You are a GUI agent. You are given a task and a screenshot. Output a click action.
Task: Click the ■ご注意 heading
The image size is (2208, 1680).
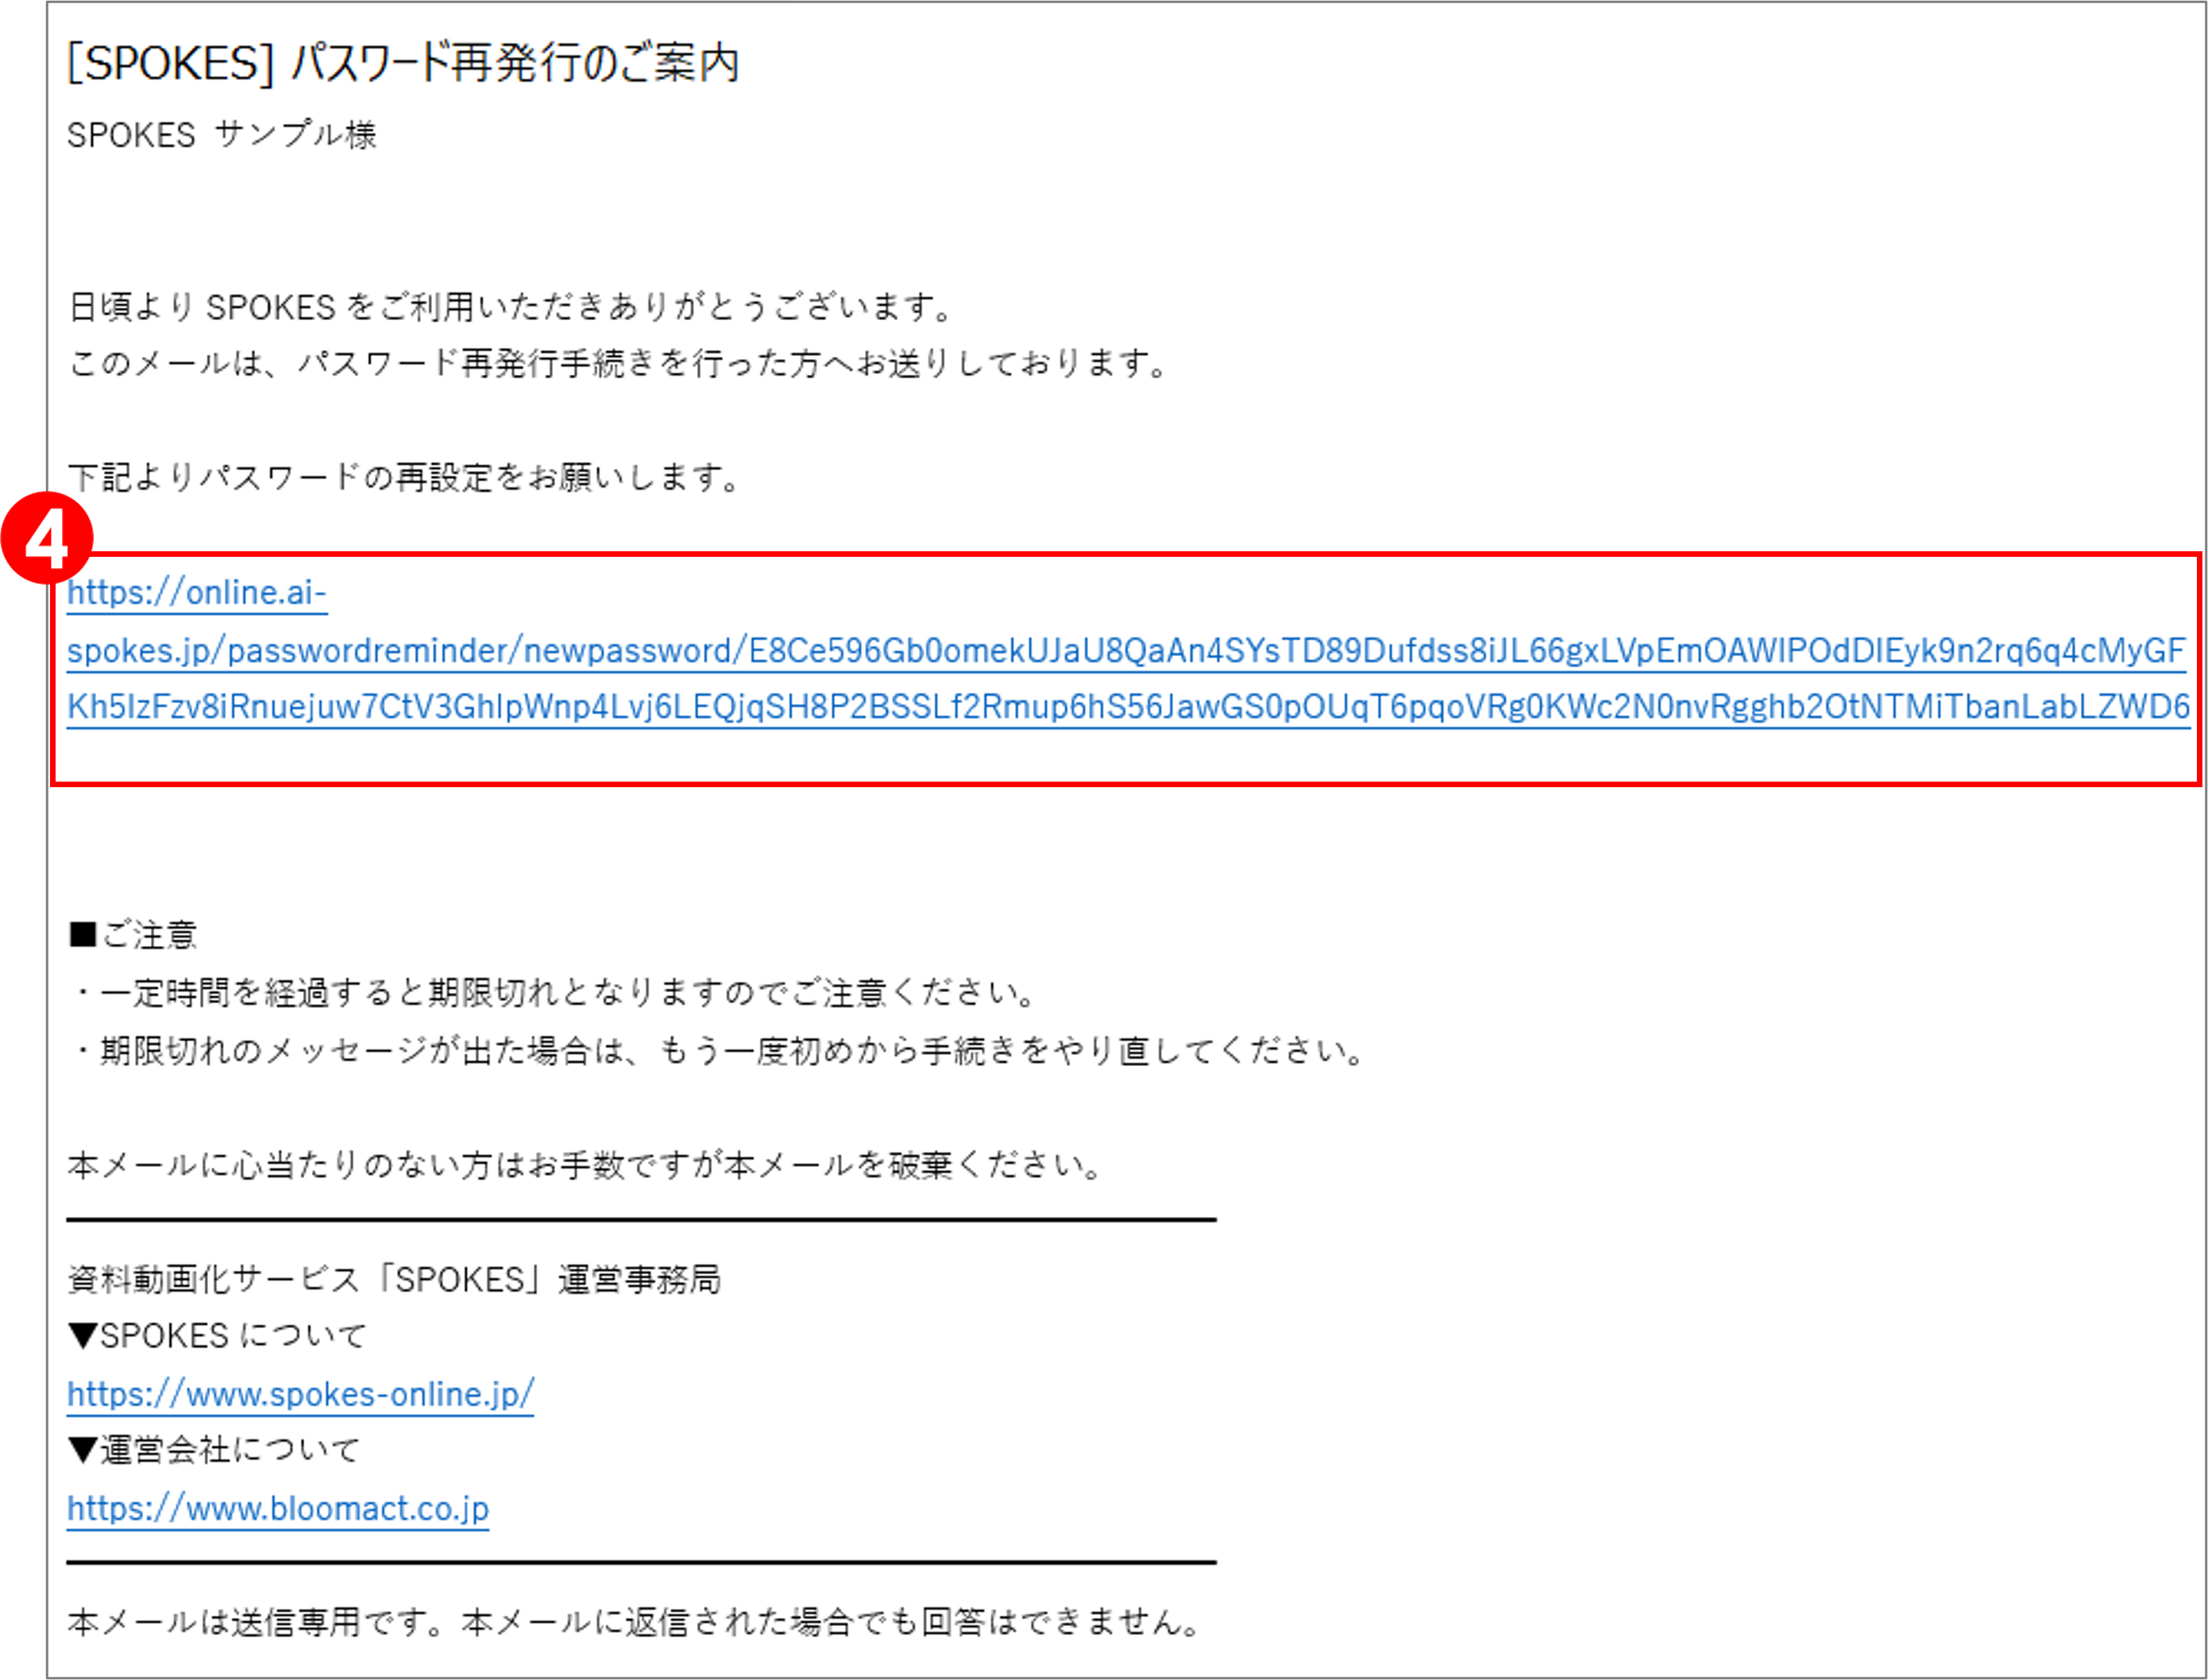(x=133, y=935)
